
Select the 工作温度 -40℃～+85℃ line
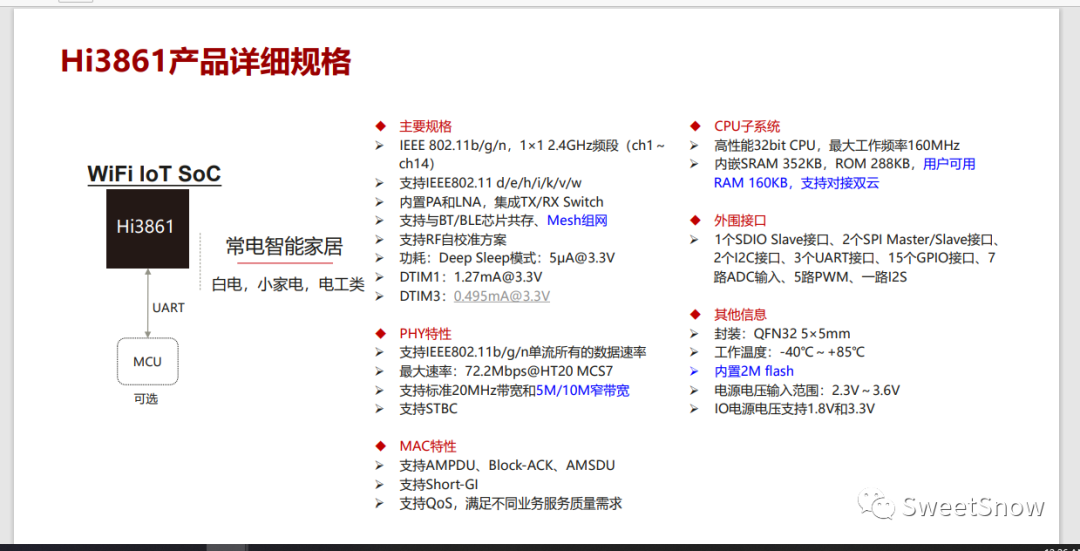click(x=789, y=353)
